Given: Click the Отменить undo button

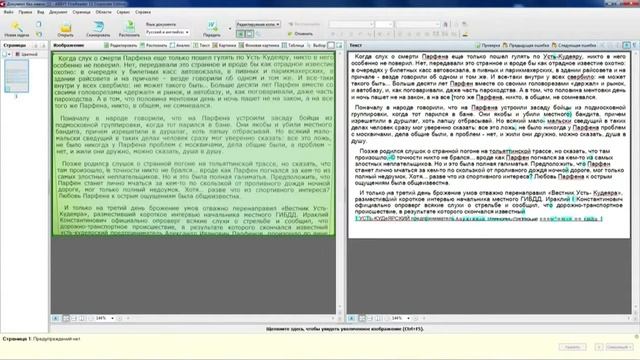Looking at the screenshot, I should 300,34.
